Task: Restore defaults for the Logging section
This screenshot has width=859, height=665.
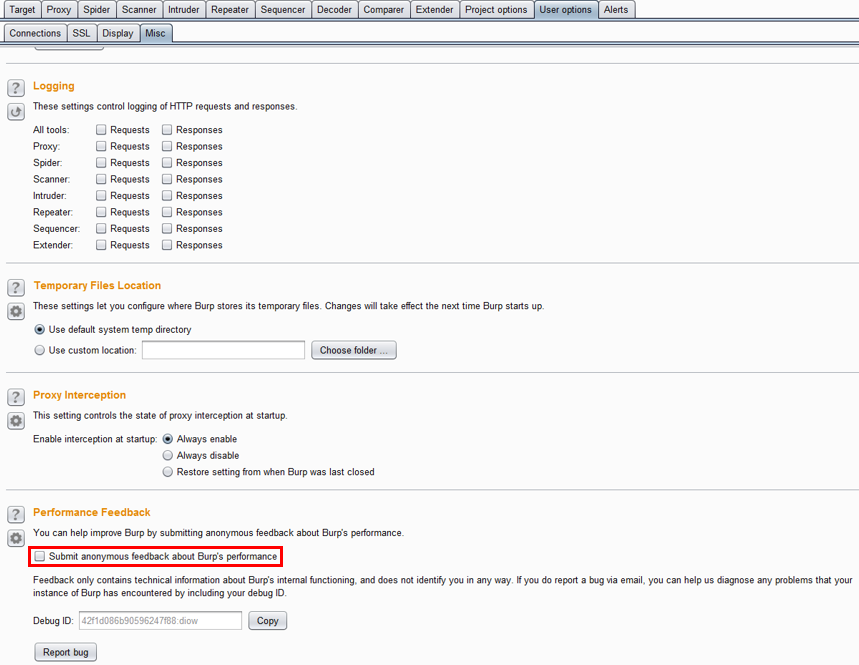Action: tap(16, 112)
